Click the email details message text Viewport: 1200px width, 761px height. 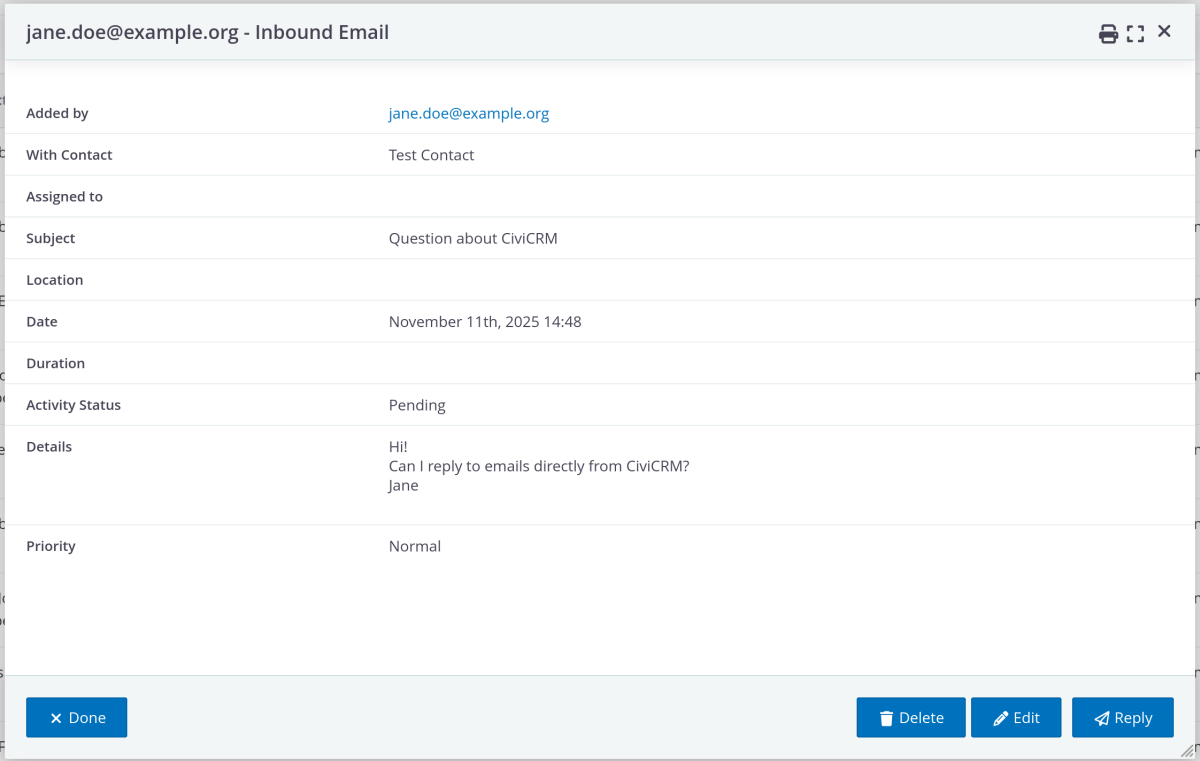538,466
